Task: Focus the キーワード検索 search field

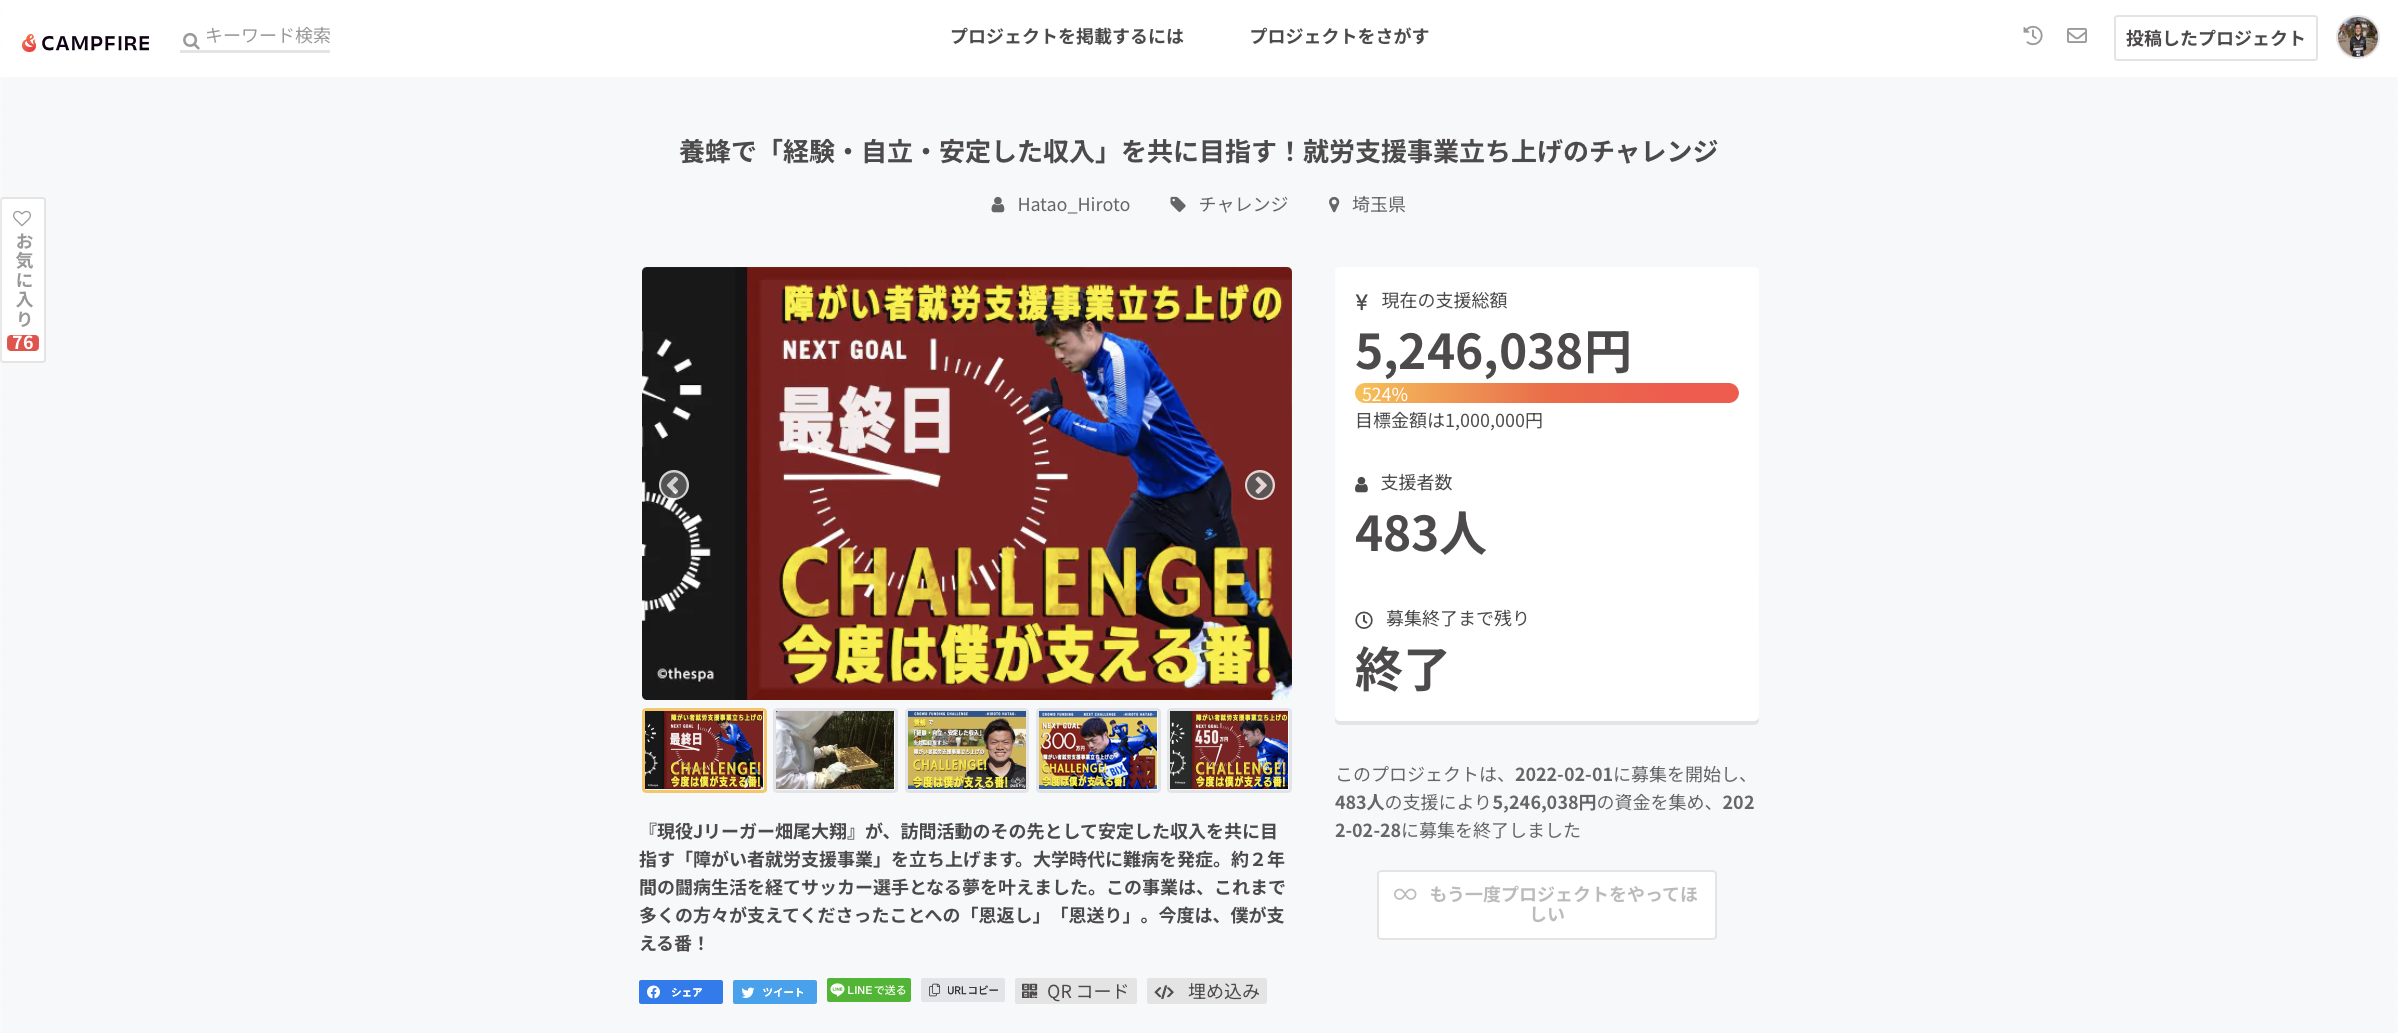Action: [x=256, y=37]
